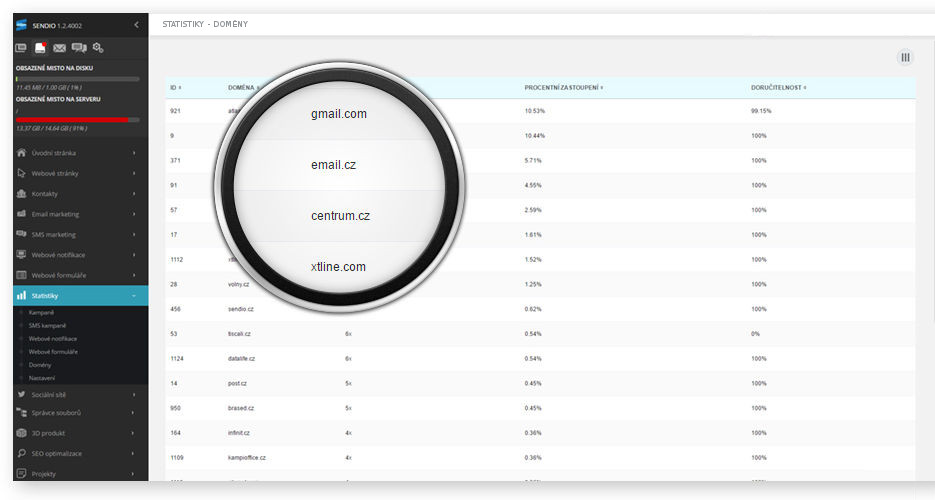Open the monitor icon in sidebar toolbar
935x500 pixels.
(x=21, y=48)
